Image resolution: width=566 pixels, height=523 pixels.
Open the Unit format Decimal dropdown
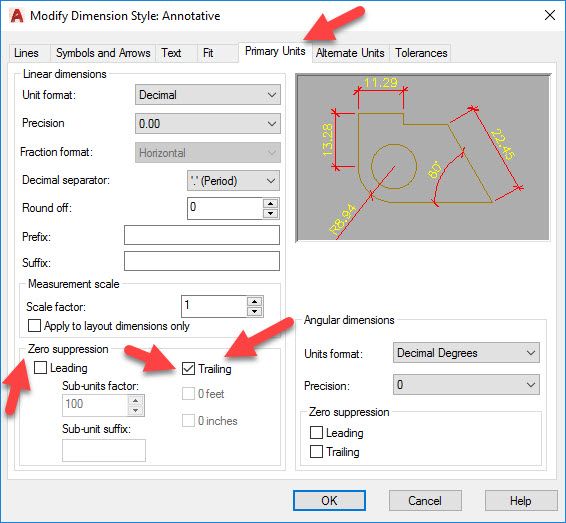208,95
